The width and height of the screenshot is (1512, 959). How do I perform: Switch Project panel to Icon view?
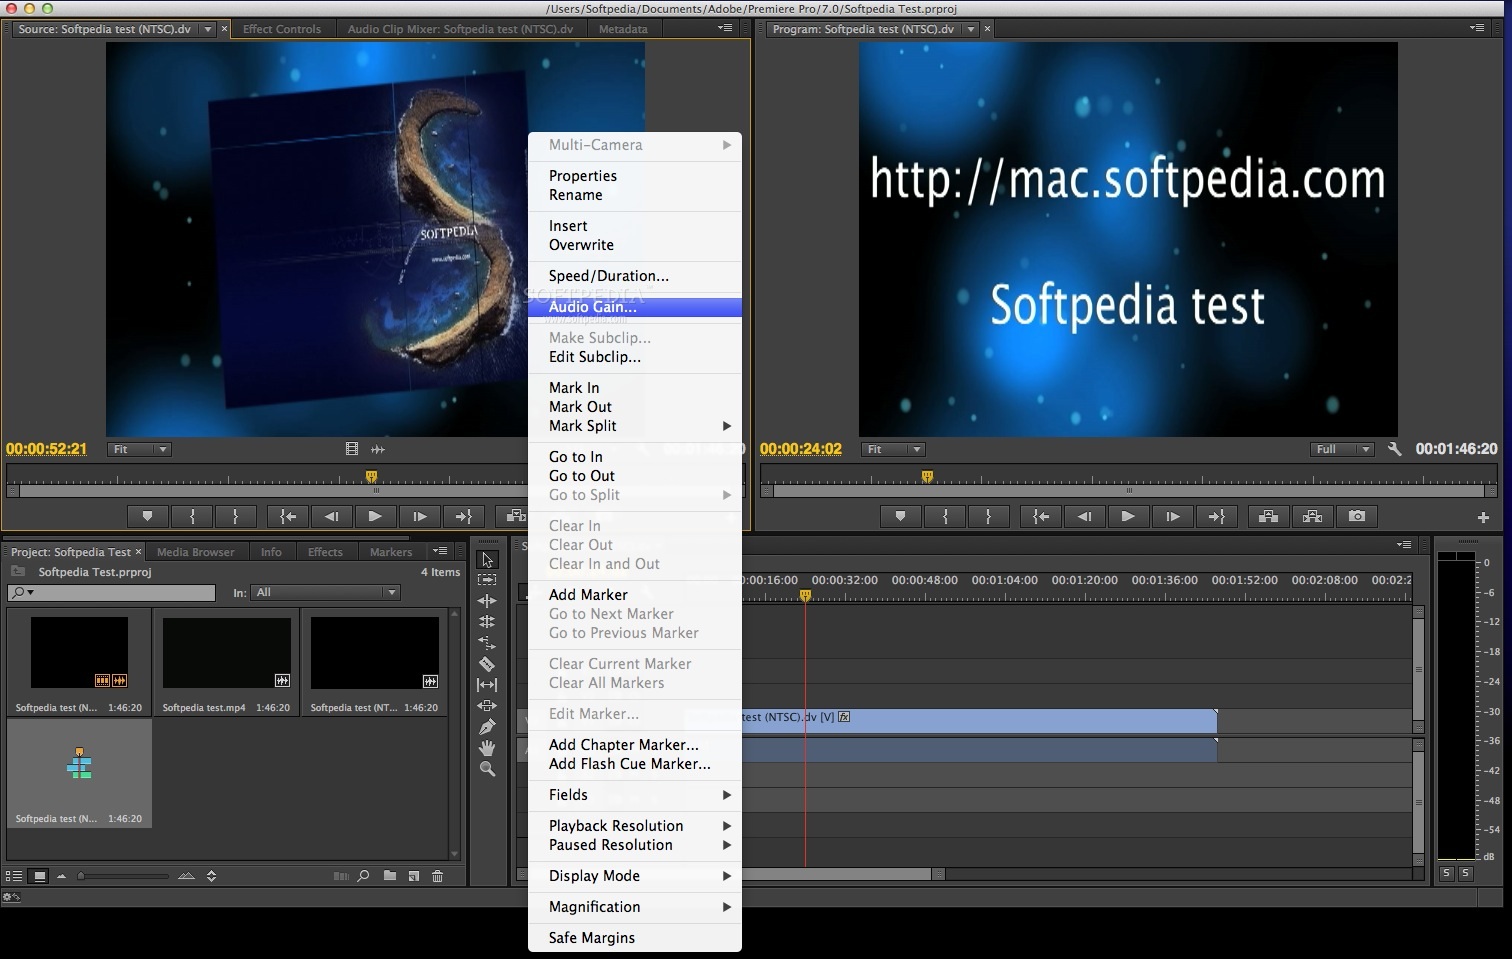pos(39,876)
